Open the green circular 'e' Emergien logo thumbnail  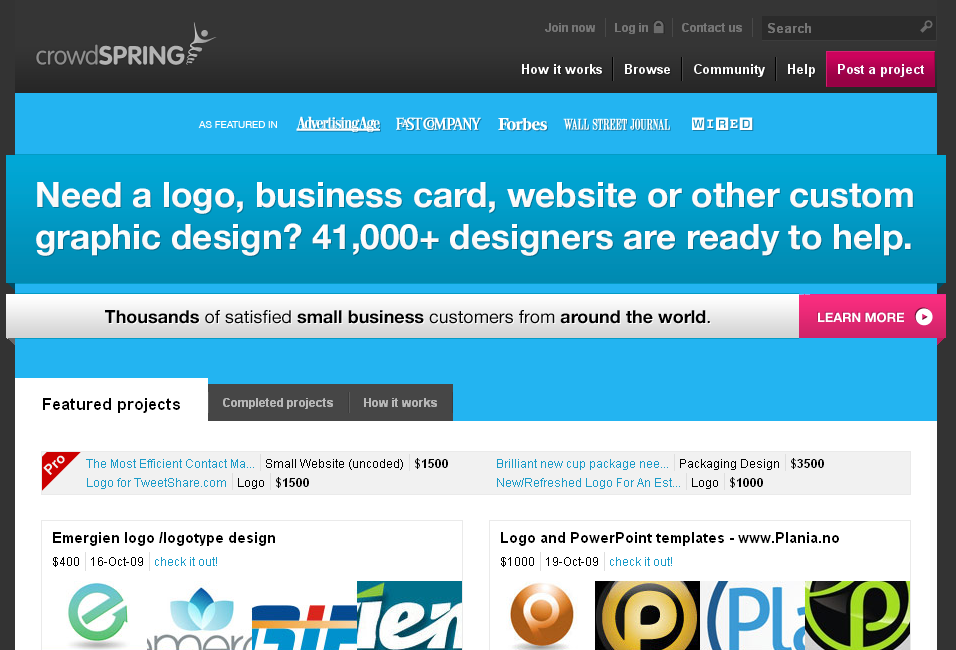(98, 615)
